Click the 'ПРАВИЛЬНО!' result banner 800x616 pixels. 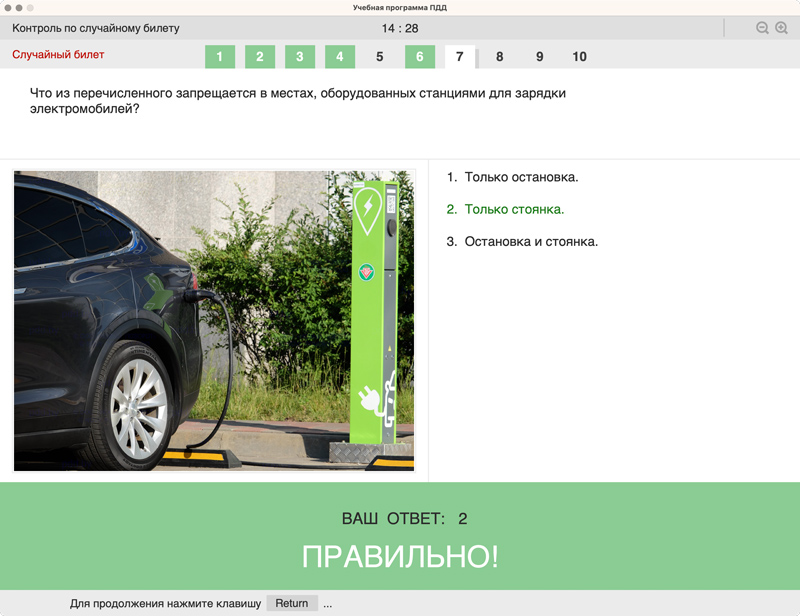400,556
